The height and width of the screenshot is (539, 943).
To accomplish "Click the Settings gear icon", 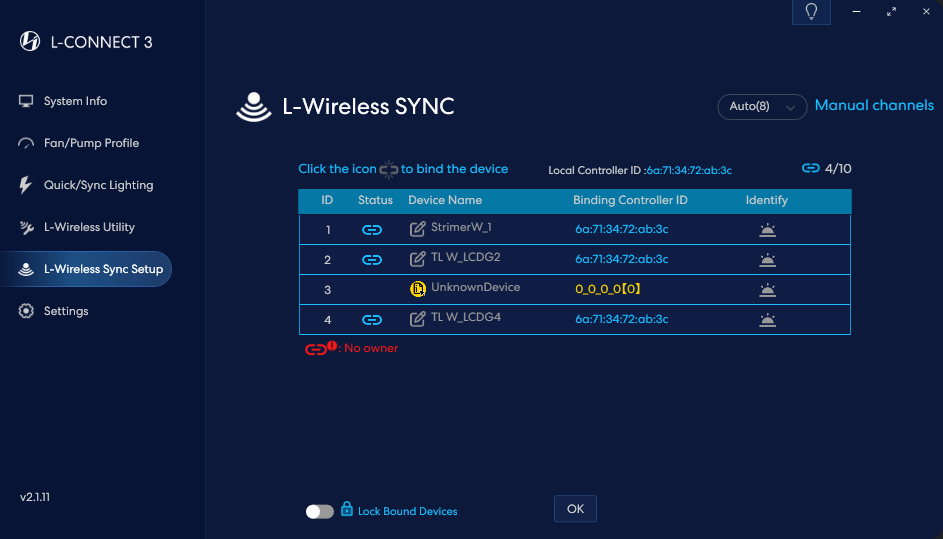I will (x=26, y=311).
